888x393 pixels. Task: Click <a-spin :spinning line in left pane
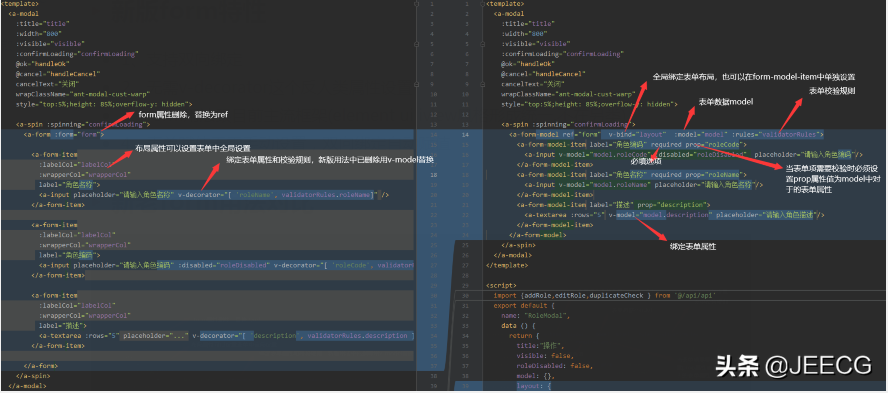pyautogui.click(x=83, y=124)
